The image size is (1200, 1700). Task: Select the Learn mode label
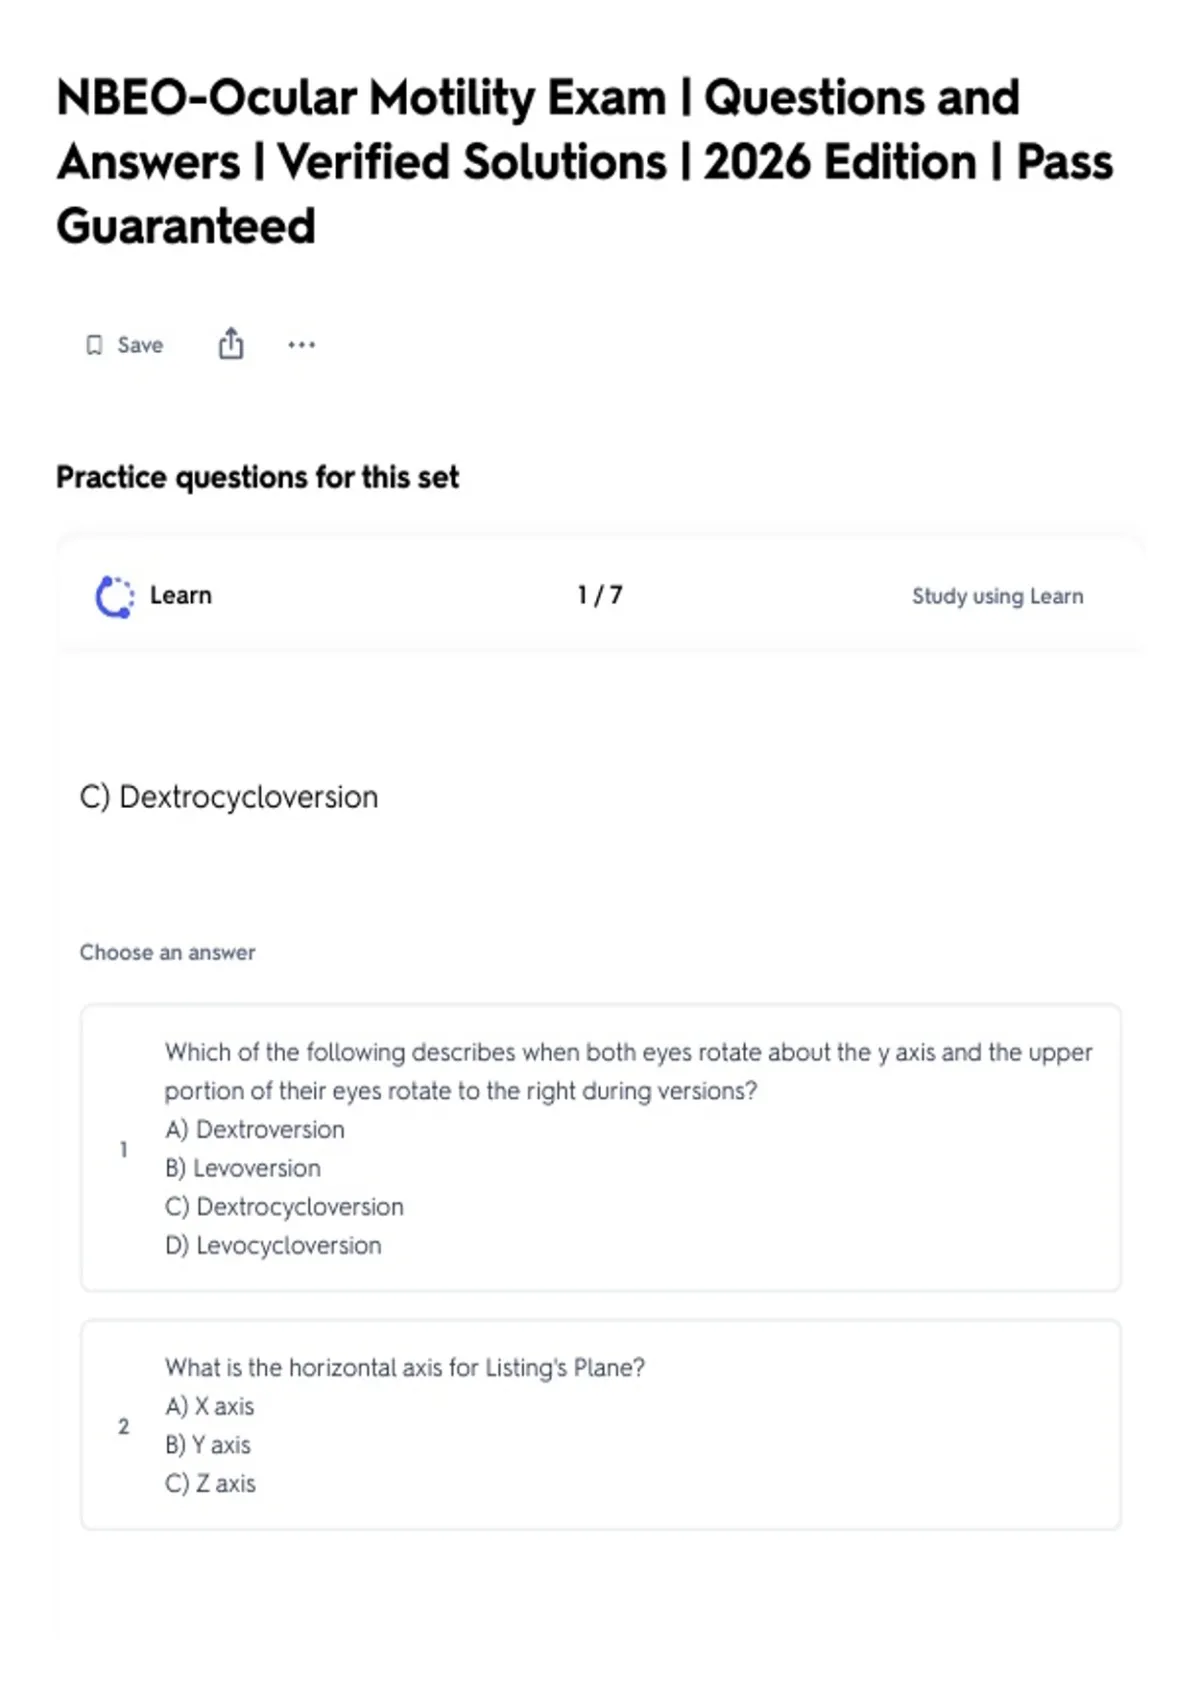[181, 595]
